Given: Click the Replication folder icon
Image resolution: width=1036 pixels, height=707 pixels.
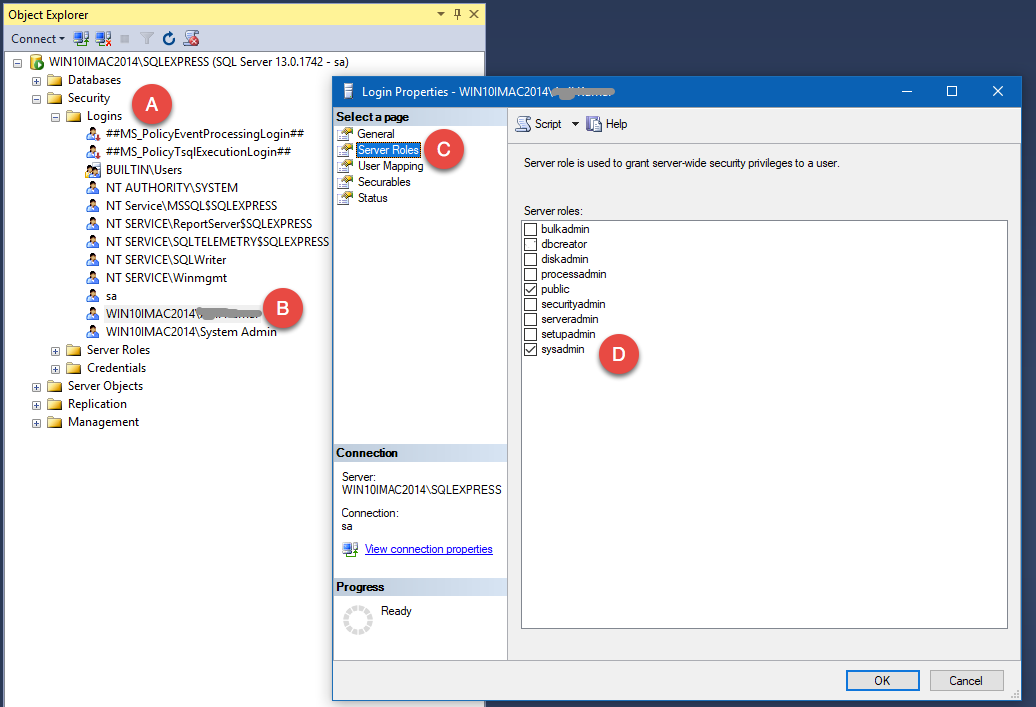Looking at the screenshot, I should click(55, 404).
